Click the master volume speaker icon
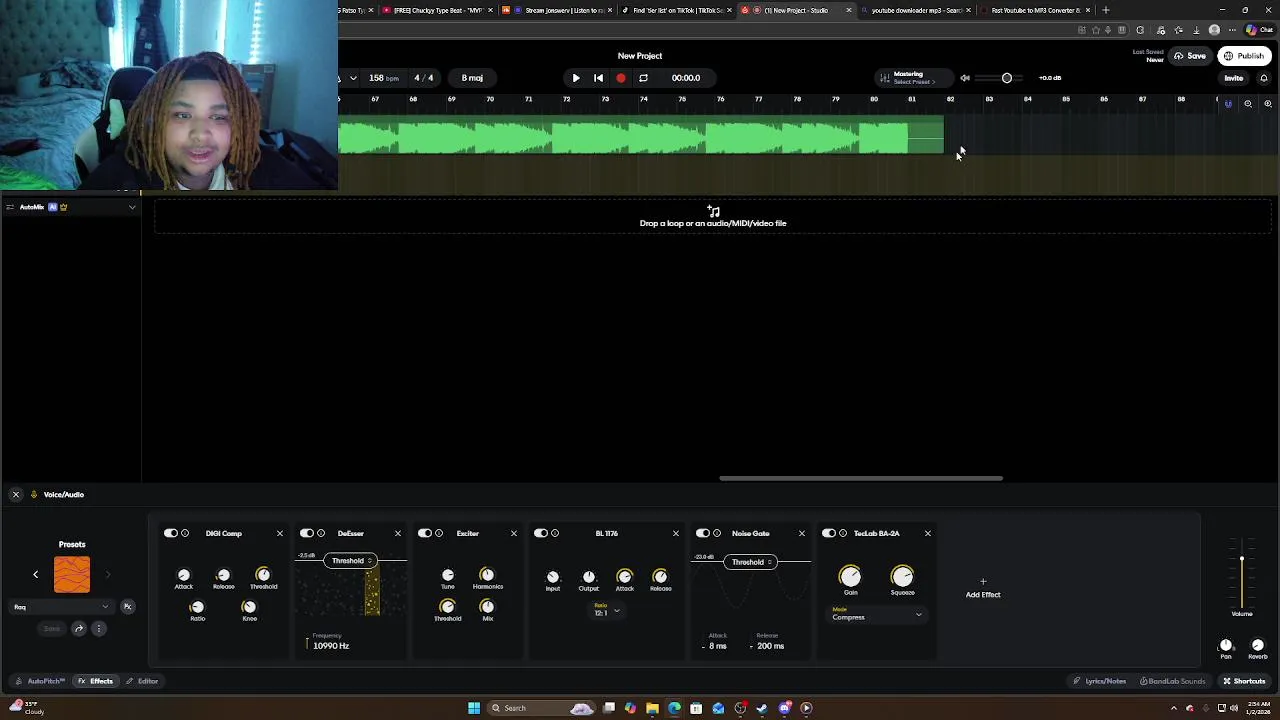The width and height of the screenshot is (1280, 720). point(965,78)
